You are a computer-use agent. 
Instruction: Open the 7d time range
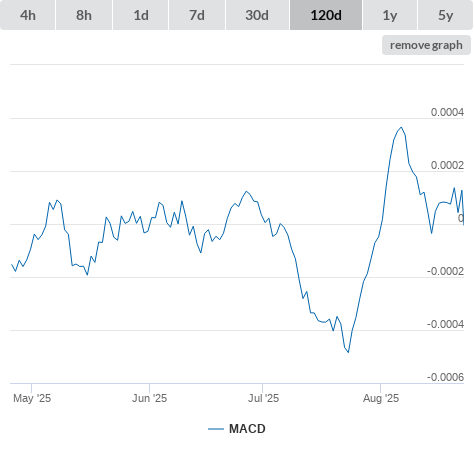click(x=197, y=15)
